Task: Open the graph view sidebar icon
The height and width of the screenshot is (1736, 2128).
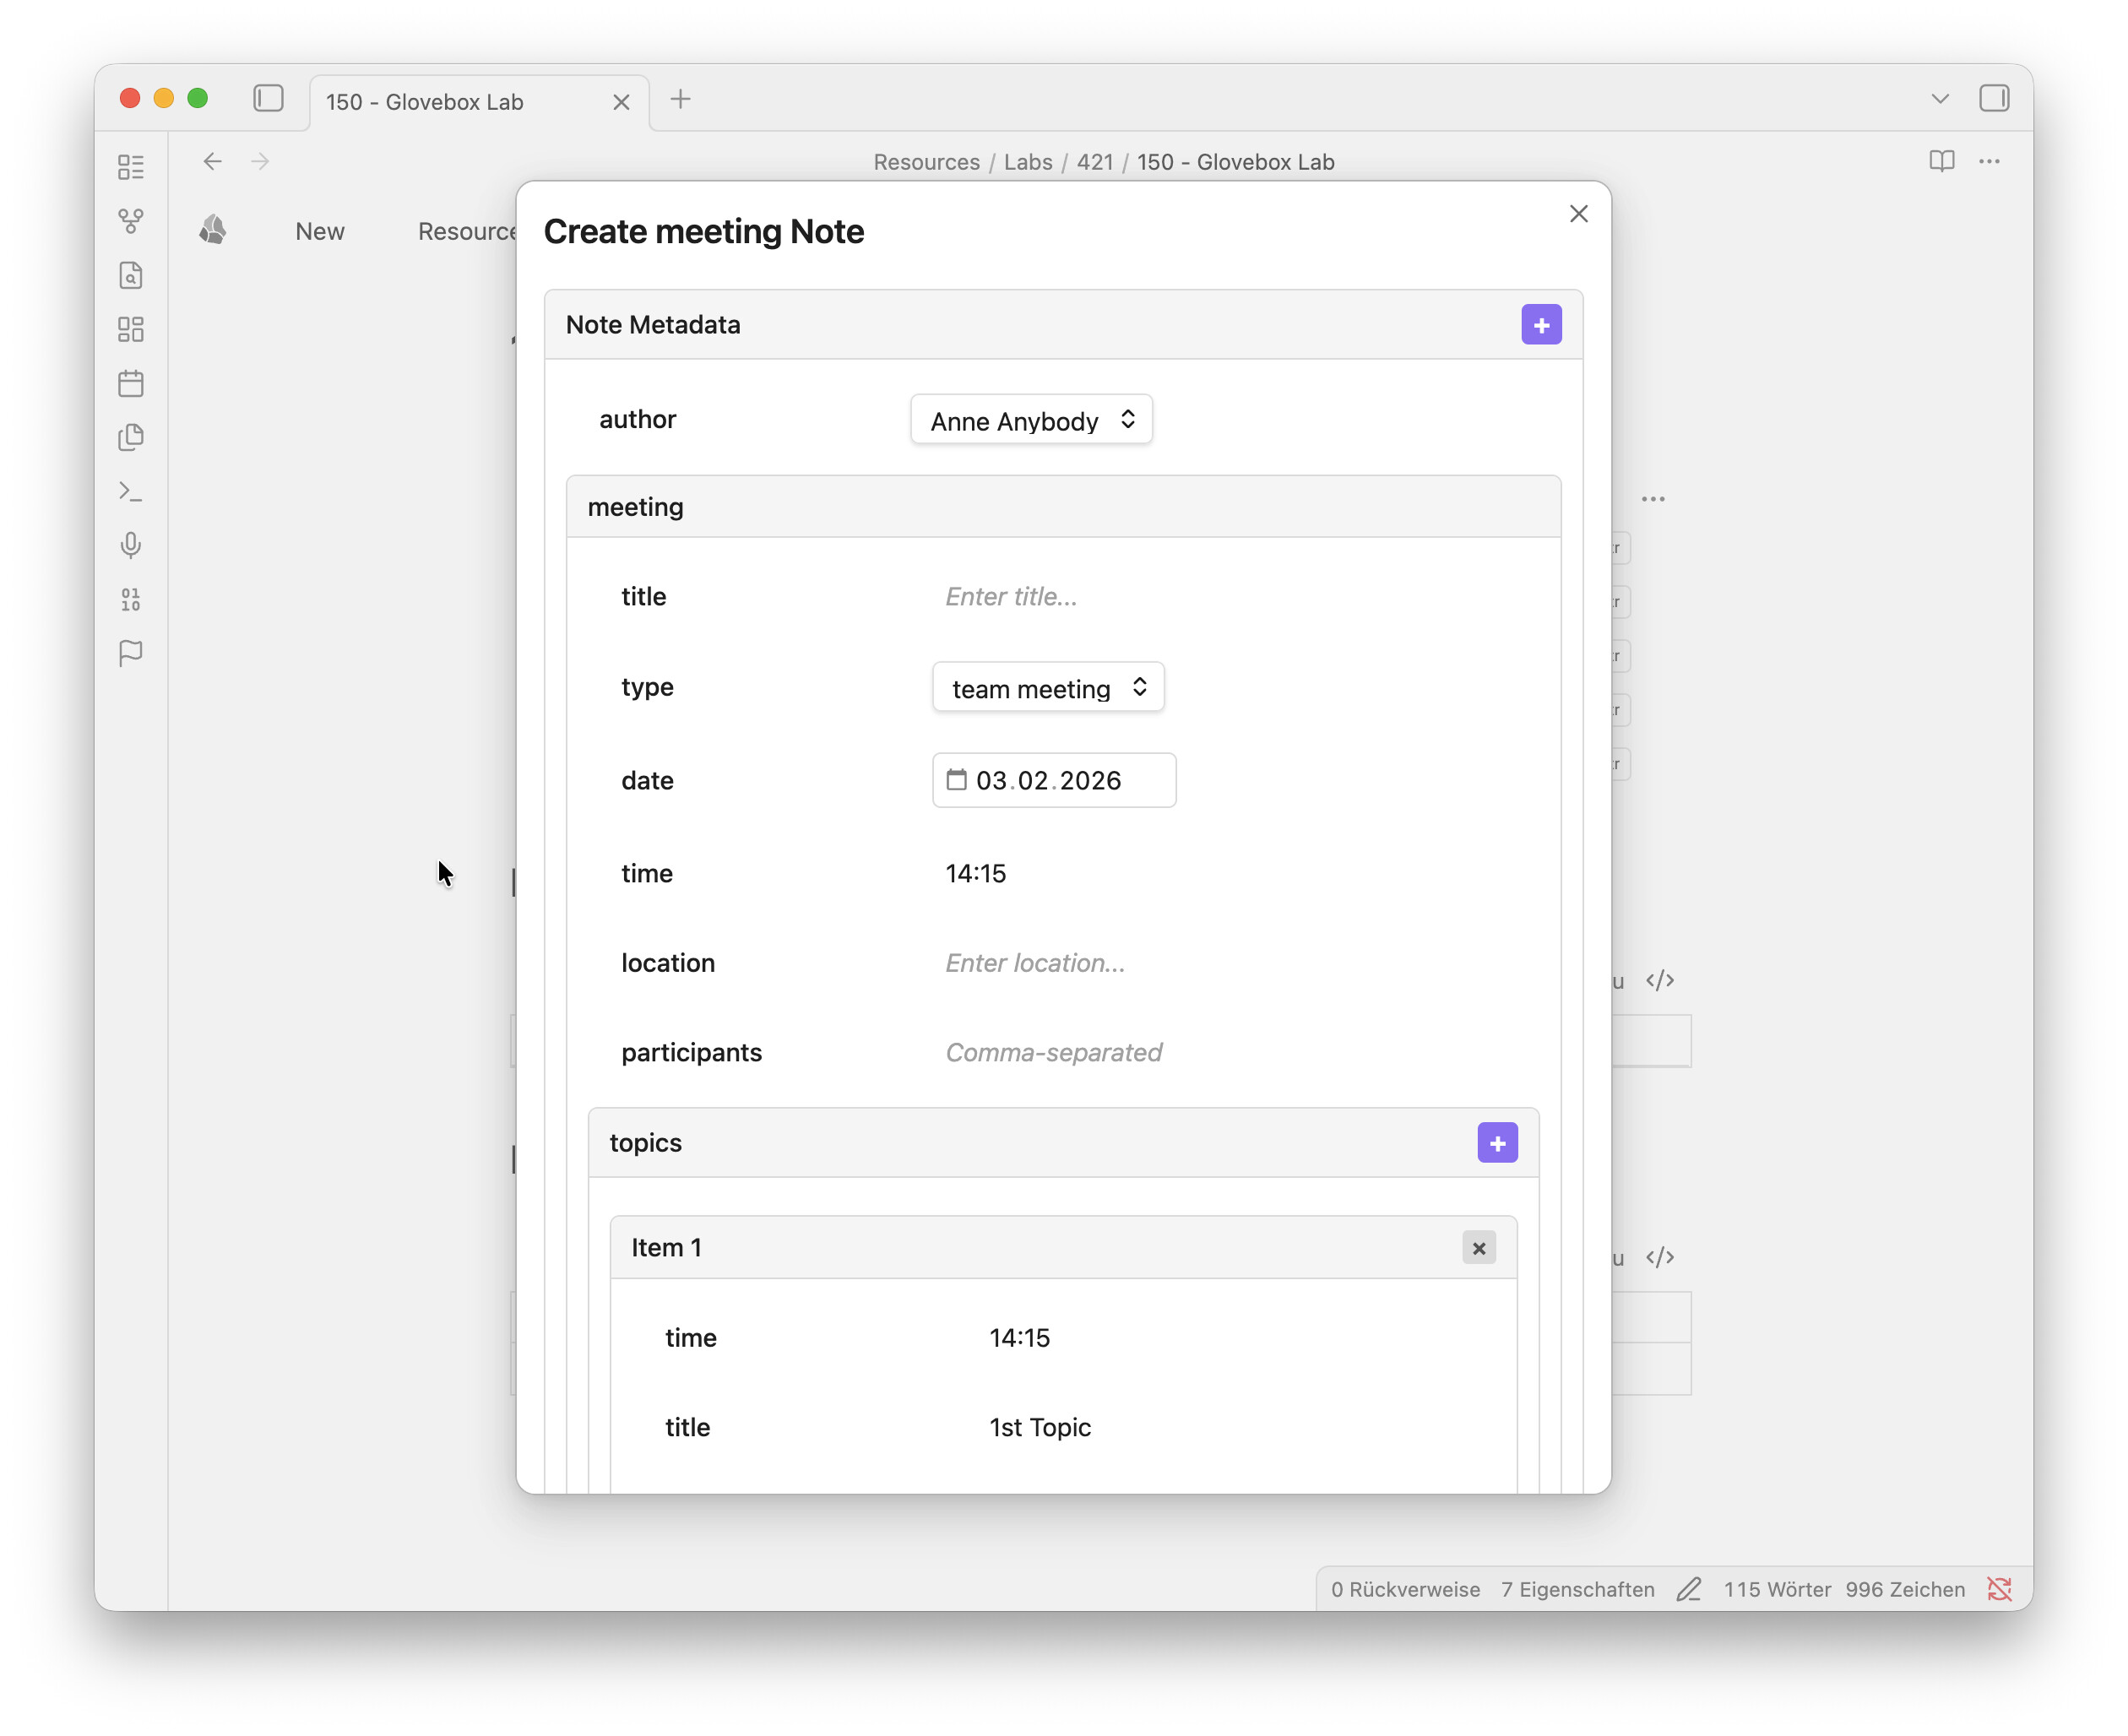Action: tap(131, 220)
